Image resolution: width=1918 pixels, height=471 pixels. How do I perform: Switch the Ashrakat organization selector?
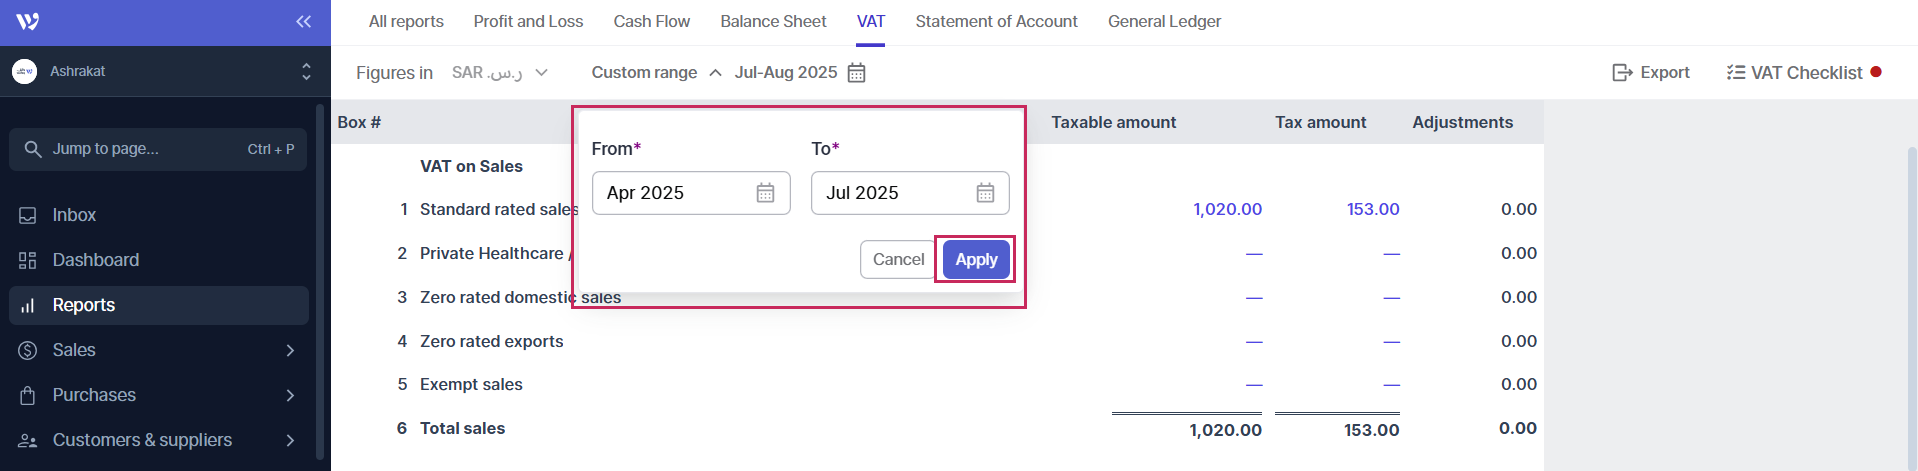tap(306, 71)
